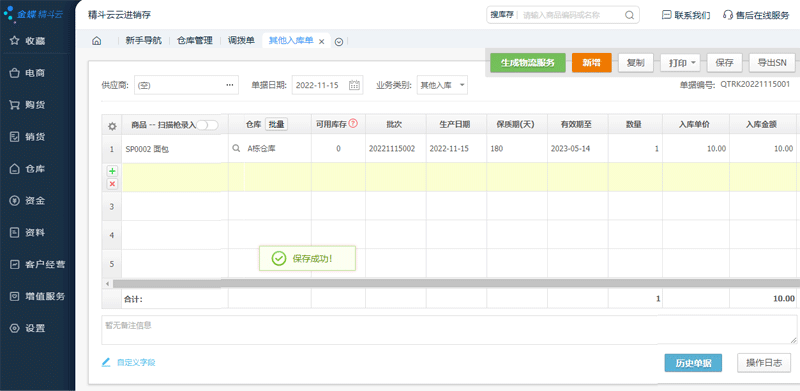Image resolution: width=800 pixels, height=391 pixels.
Task: Focus the product search input field
Action: point(569,15)
